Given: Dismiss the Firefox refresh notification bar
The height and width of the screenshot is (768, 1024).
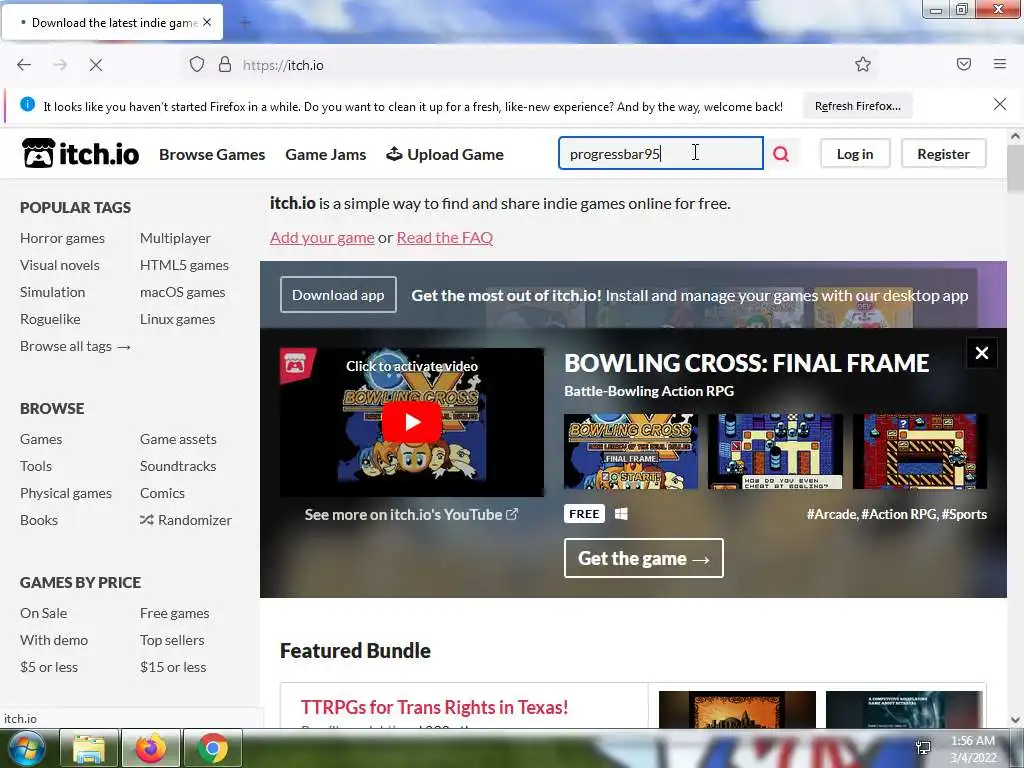Looking at the screenshot, I should pos(1000,104).
